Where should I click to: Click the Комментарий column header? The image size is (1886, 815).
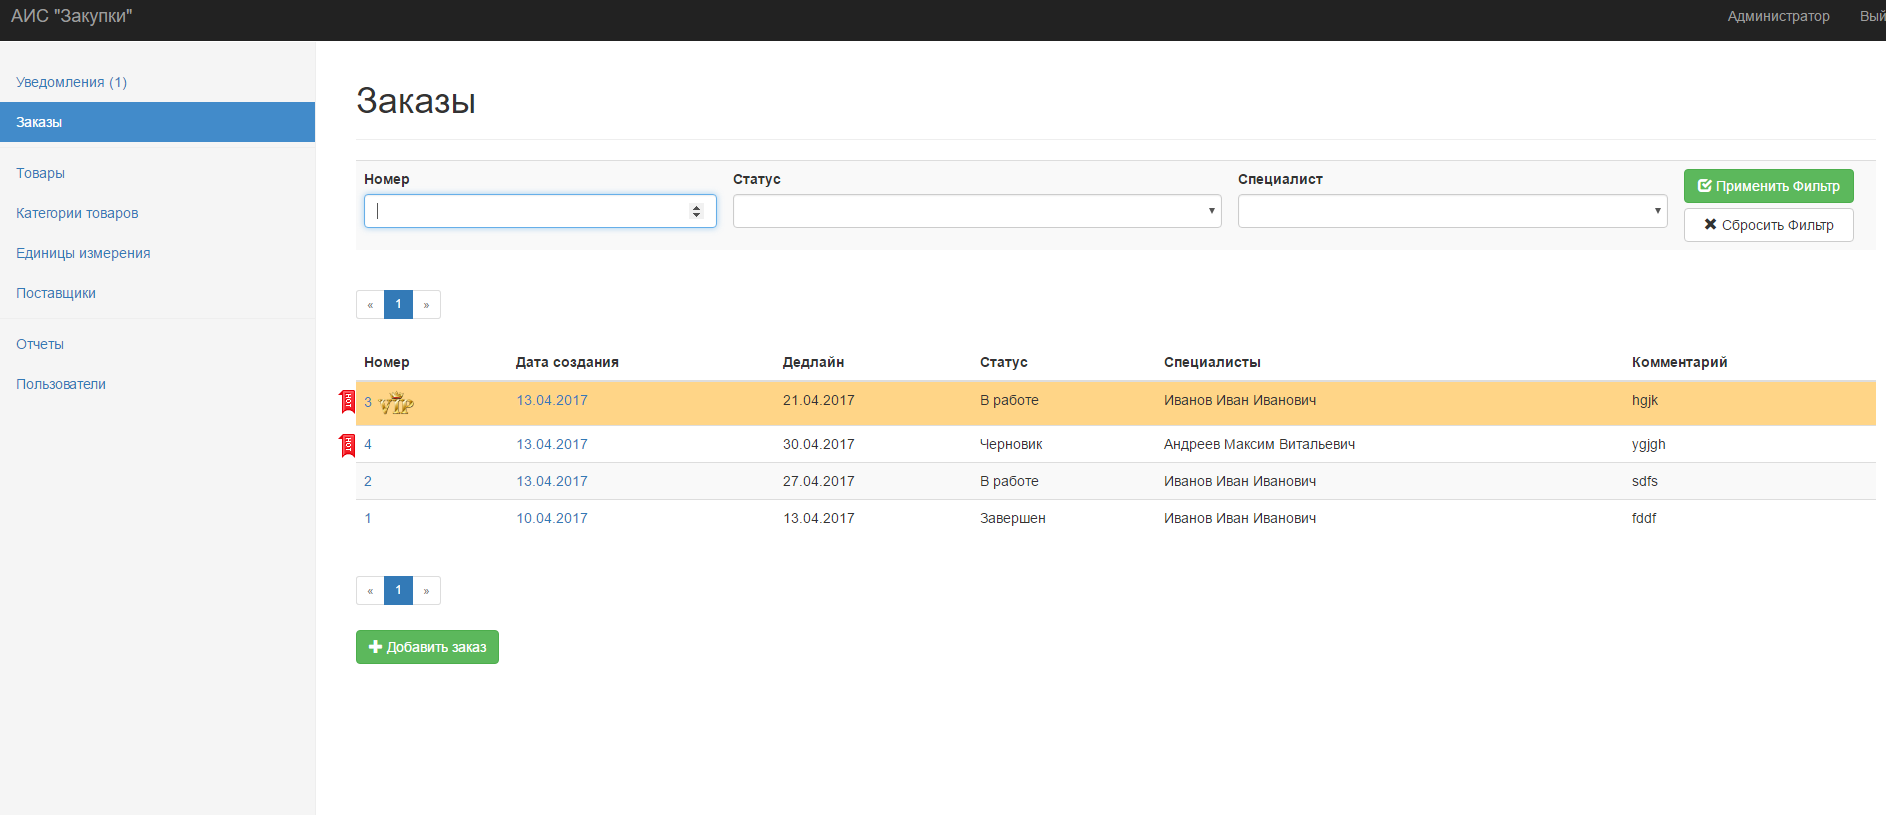[1680, 362]
